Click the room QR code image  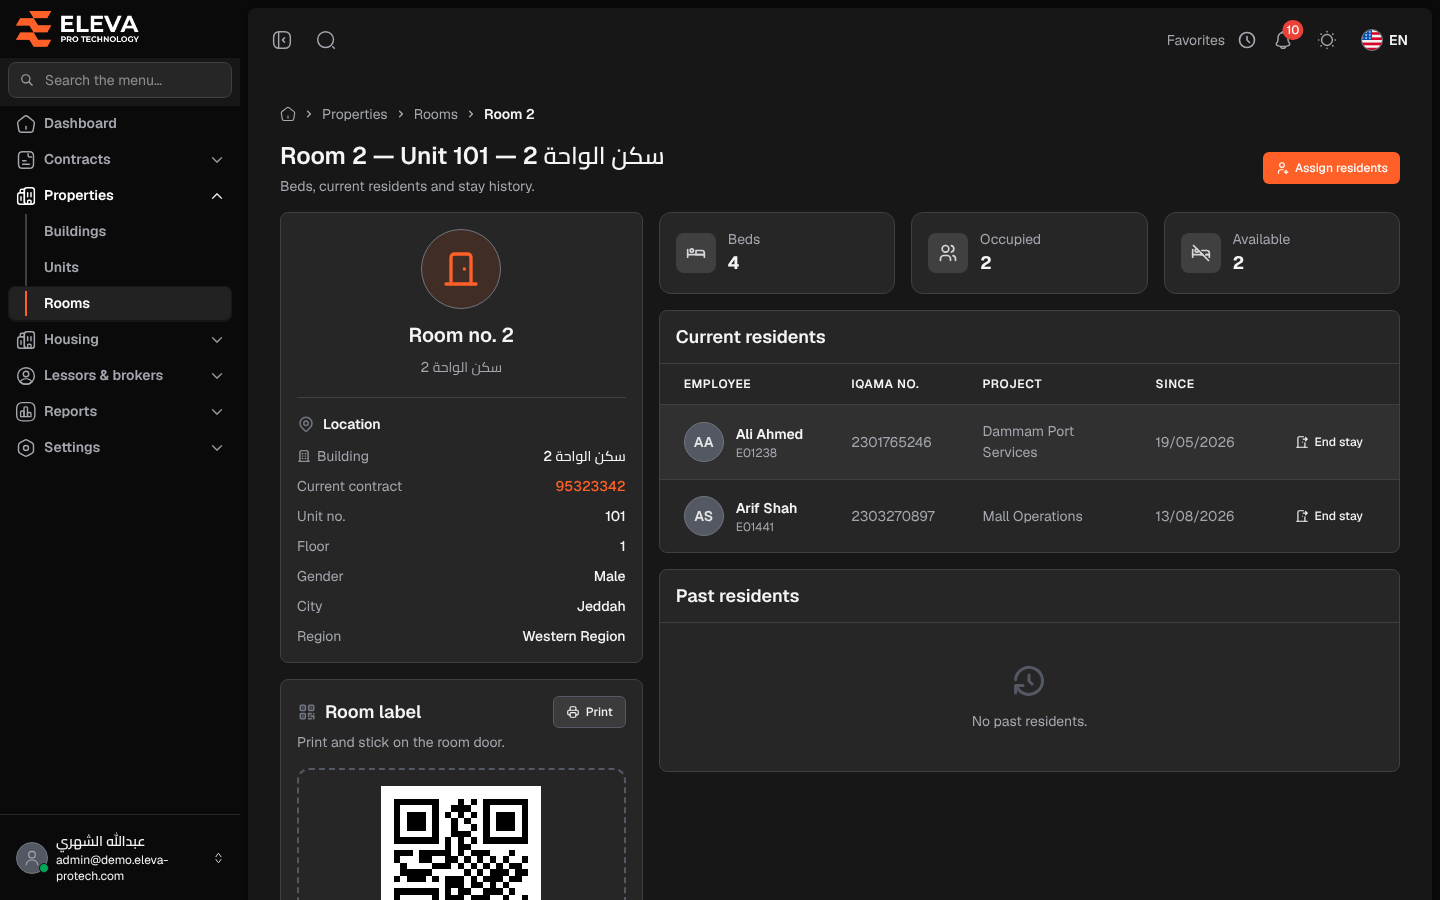pyautogui.click(x=461, y=843)
